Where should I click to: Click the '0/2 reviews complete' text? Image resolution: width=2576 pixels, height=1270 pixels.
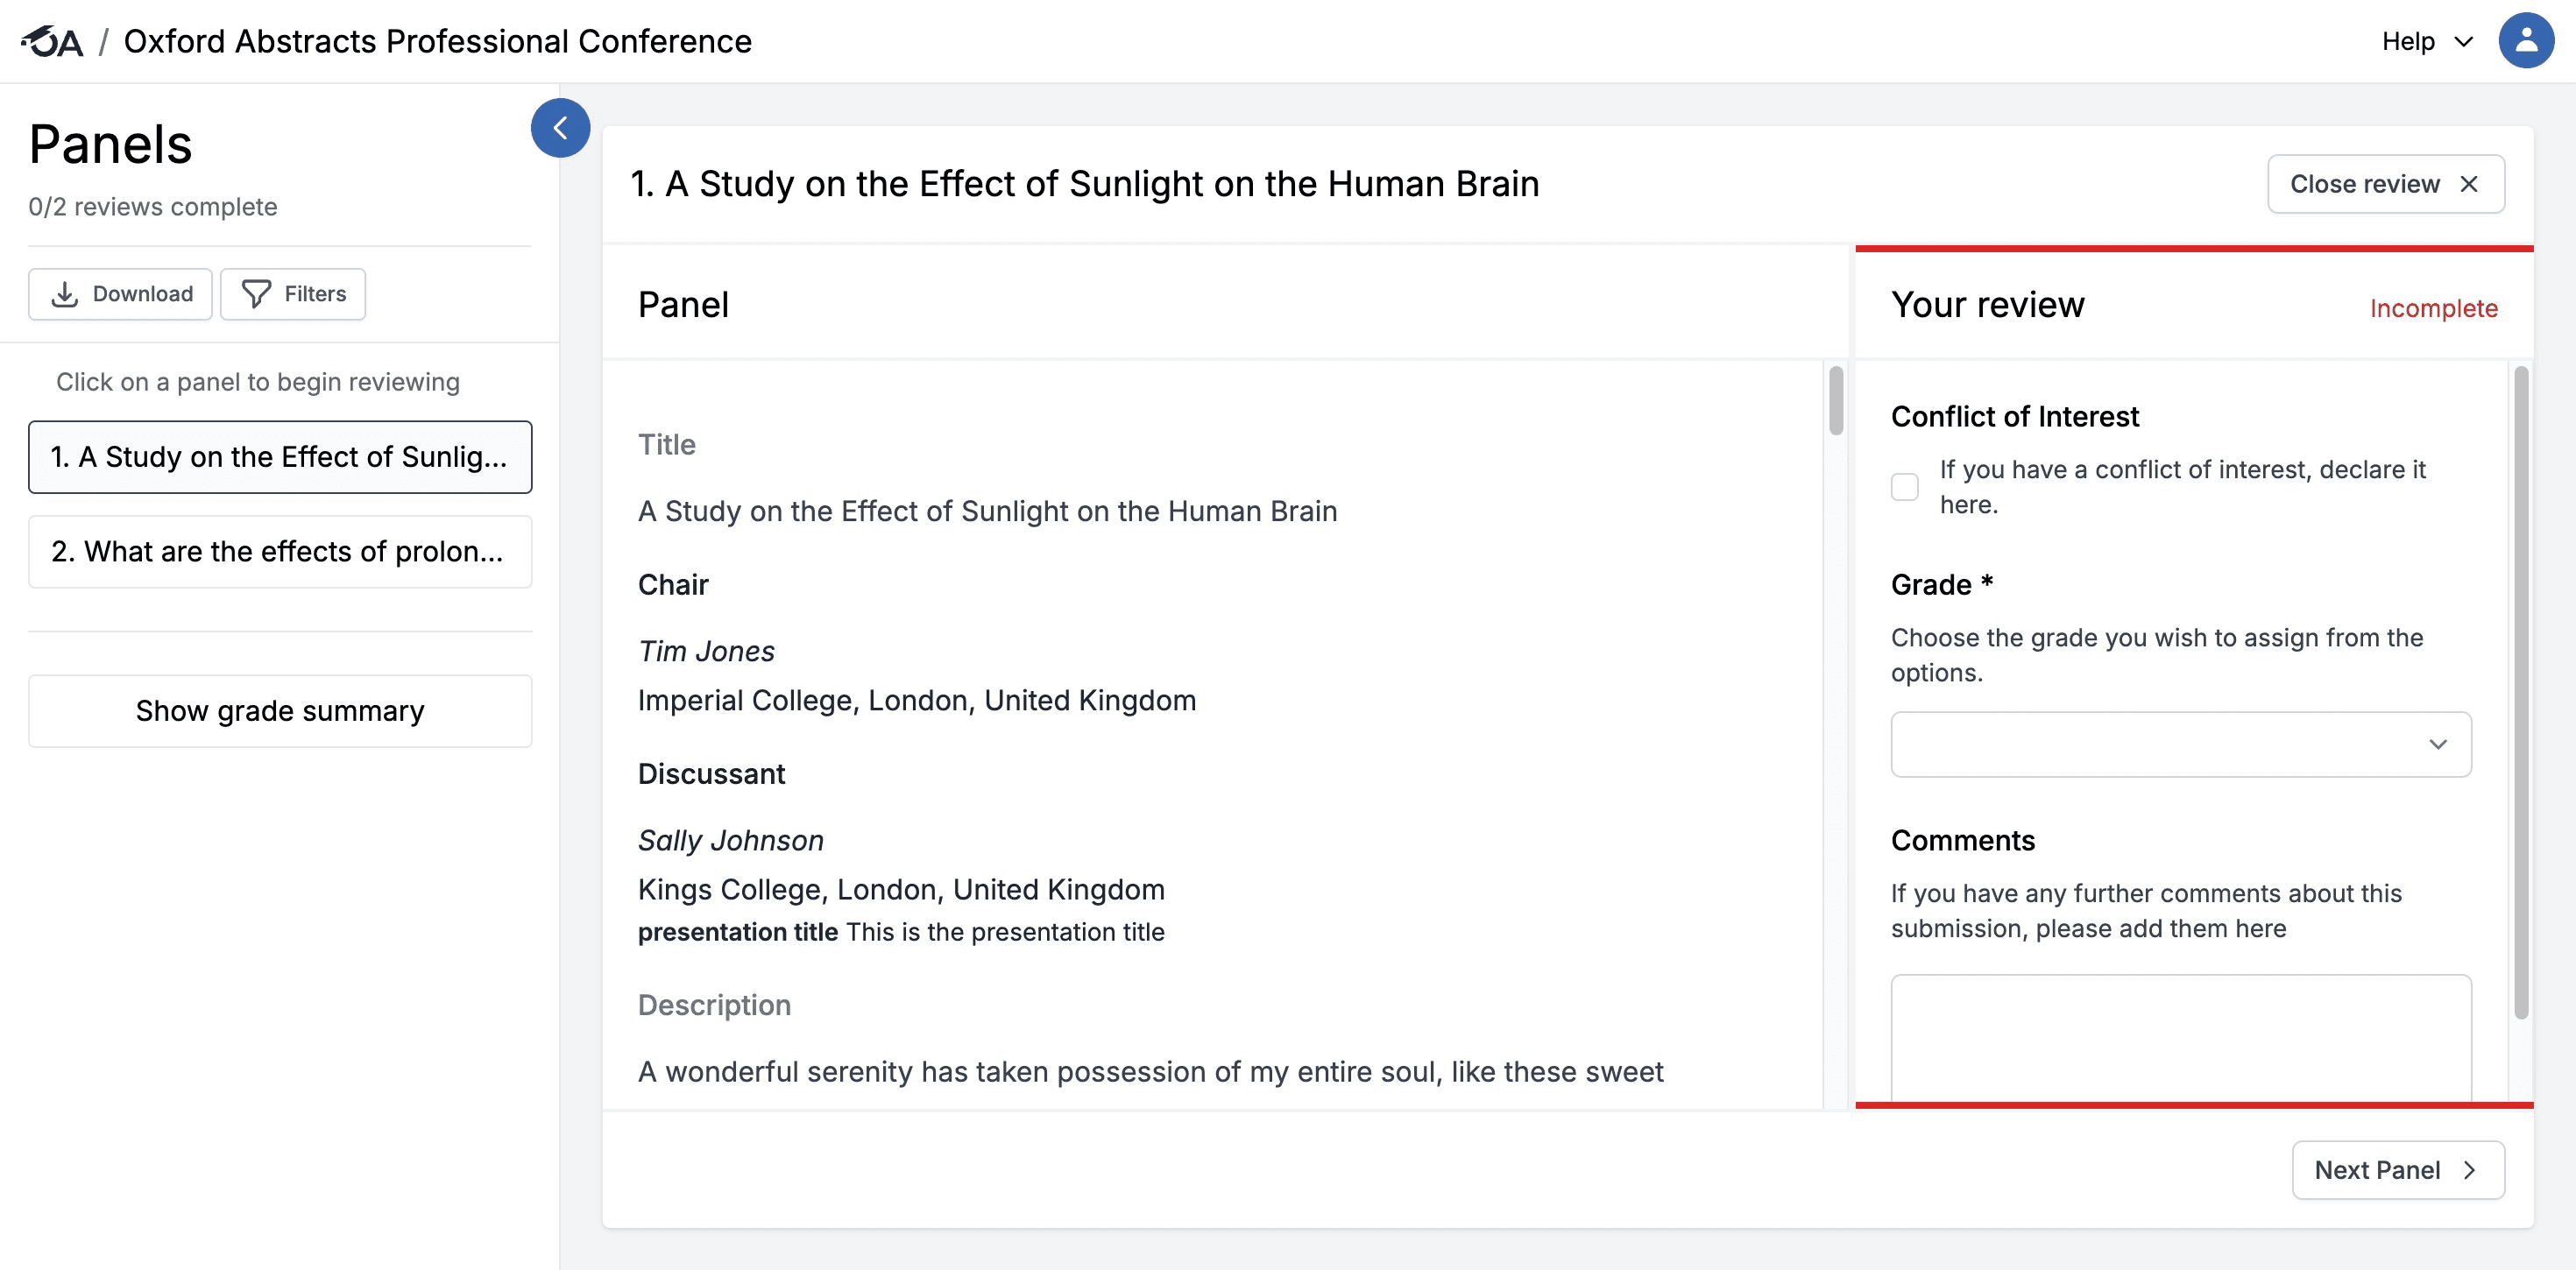point(153,207)
